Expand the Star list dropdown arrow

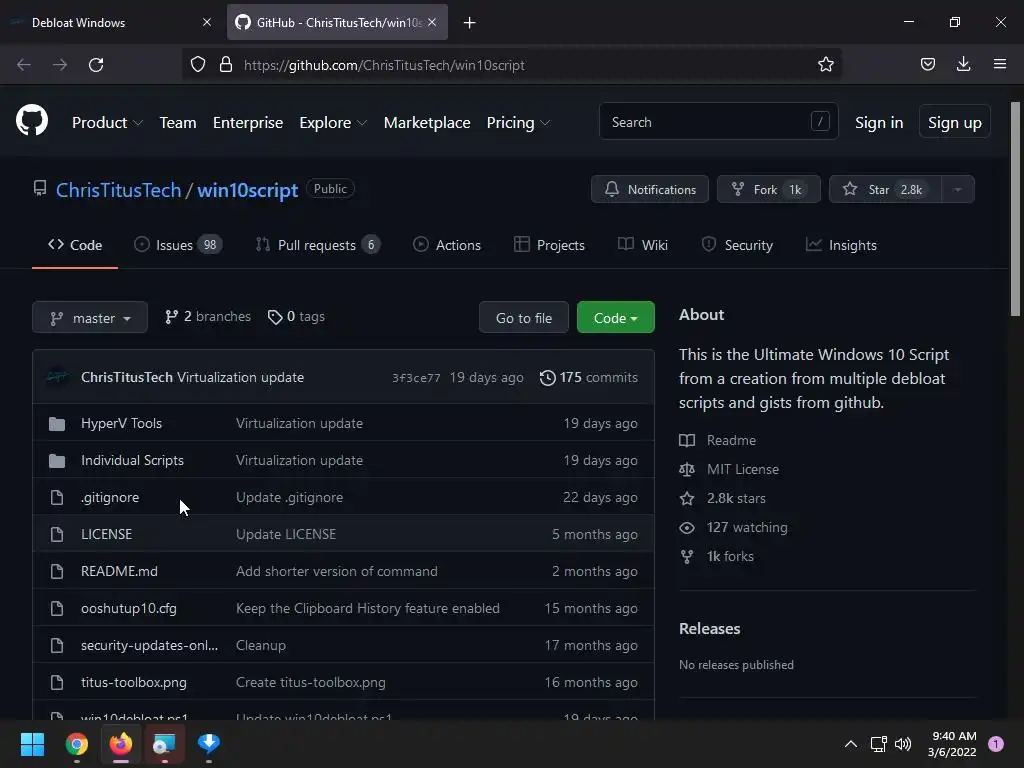coord(958,189)
